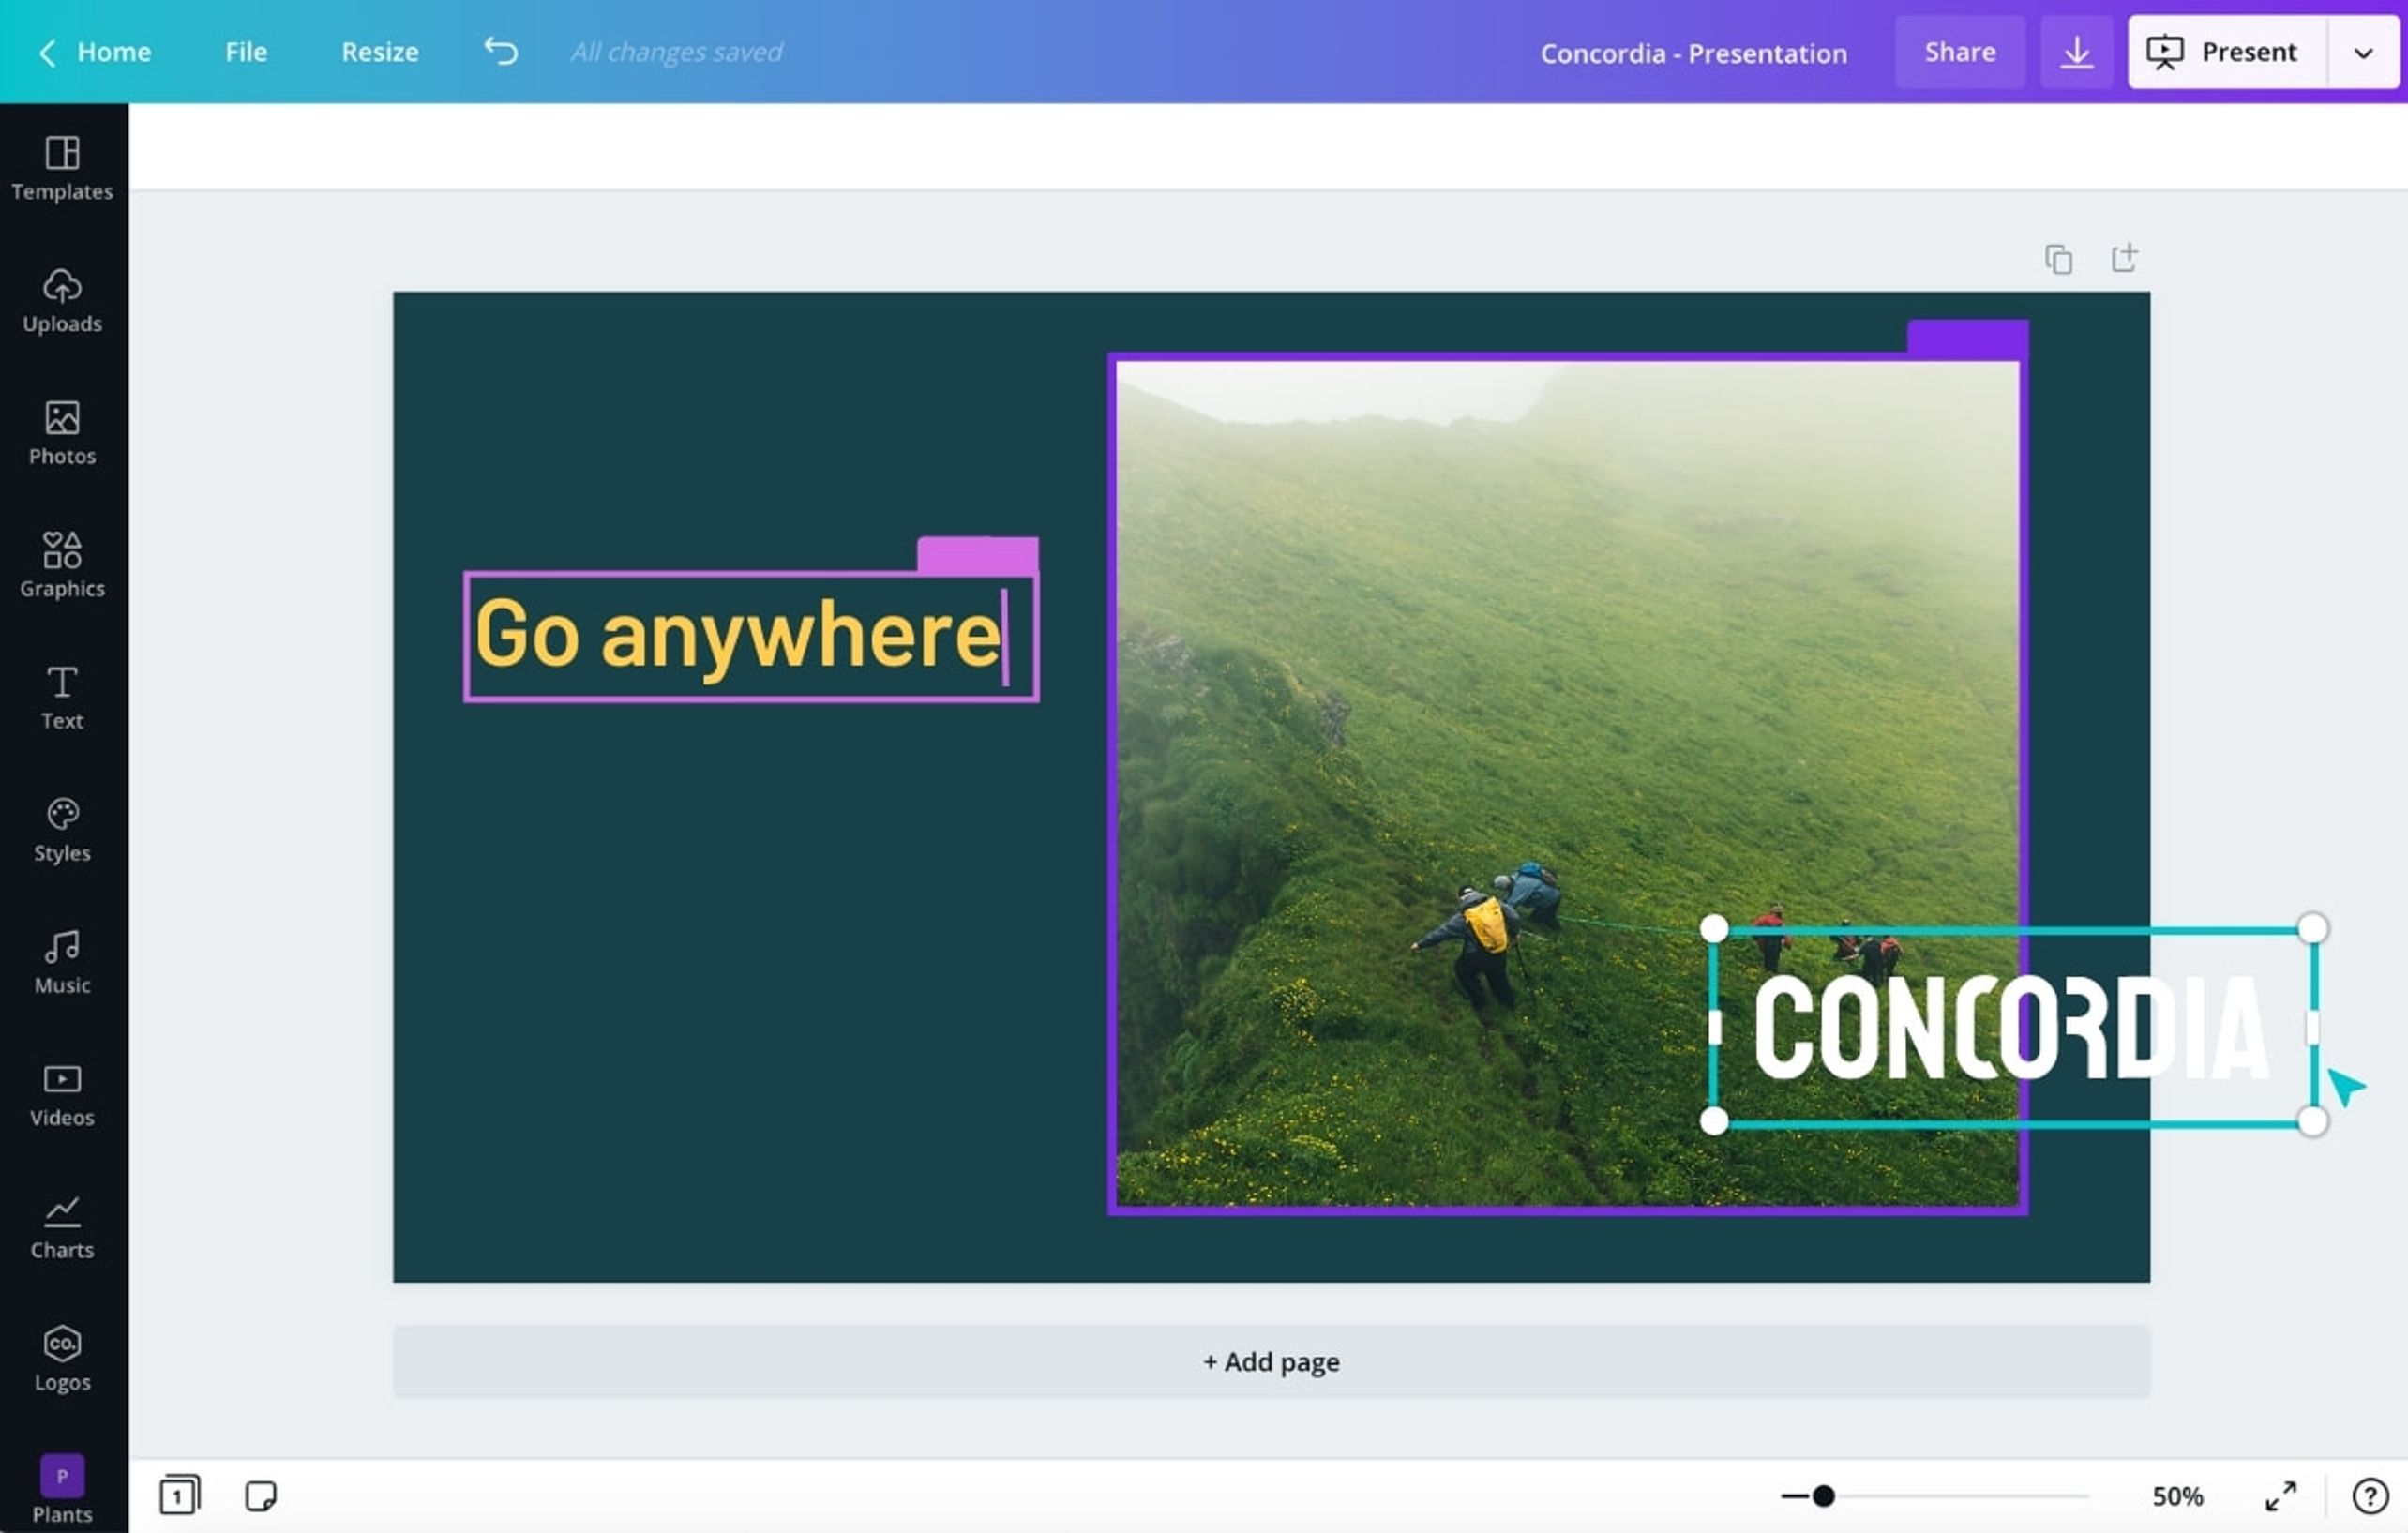Open the Music panel
This screenshot has height=1533, width=2408.
click(62, 961)
